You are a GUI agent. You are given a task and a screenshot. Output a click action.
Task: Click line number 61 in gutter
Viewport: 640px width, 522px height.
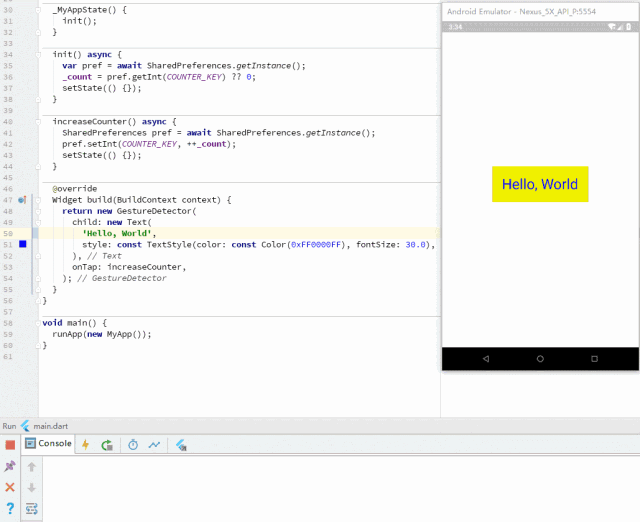(x=8, y=357)
